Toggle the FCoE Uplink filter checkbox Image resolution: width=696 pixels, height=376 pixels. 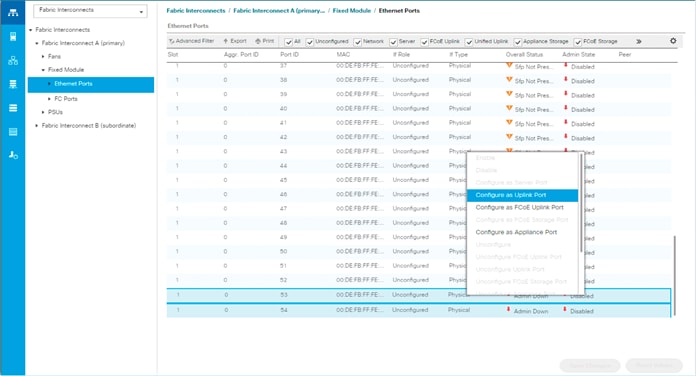click(x=424, y=42)
